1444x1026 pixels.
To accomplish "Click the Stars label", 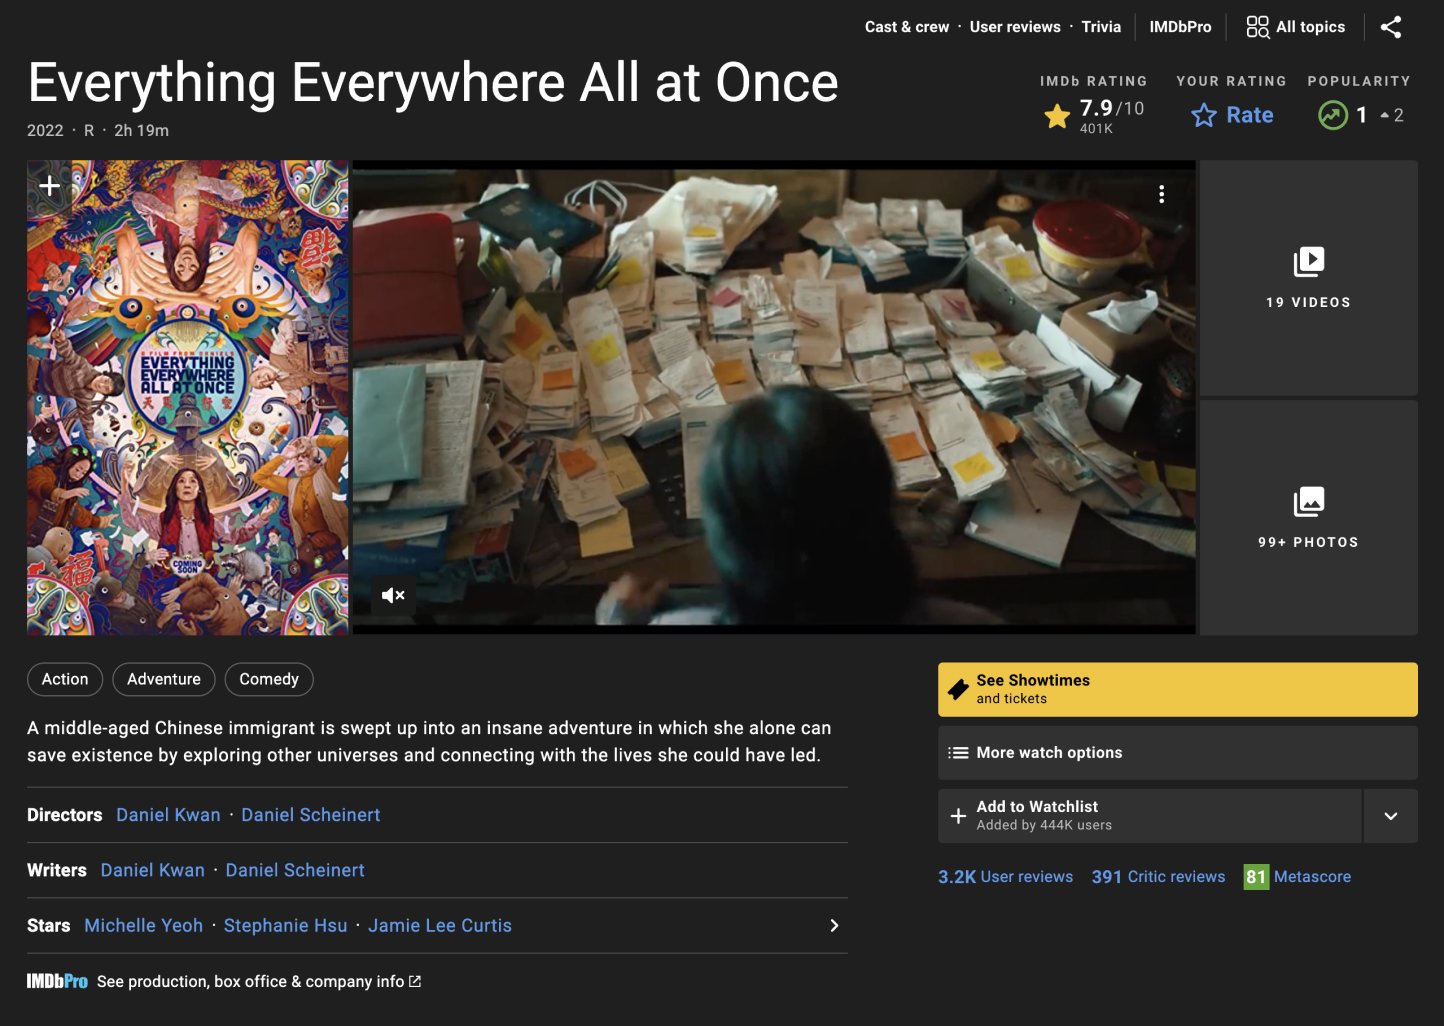I will (x=48, y=926).
